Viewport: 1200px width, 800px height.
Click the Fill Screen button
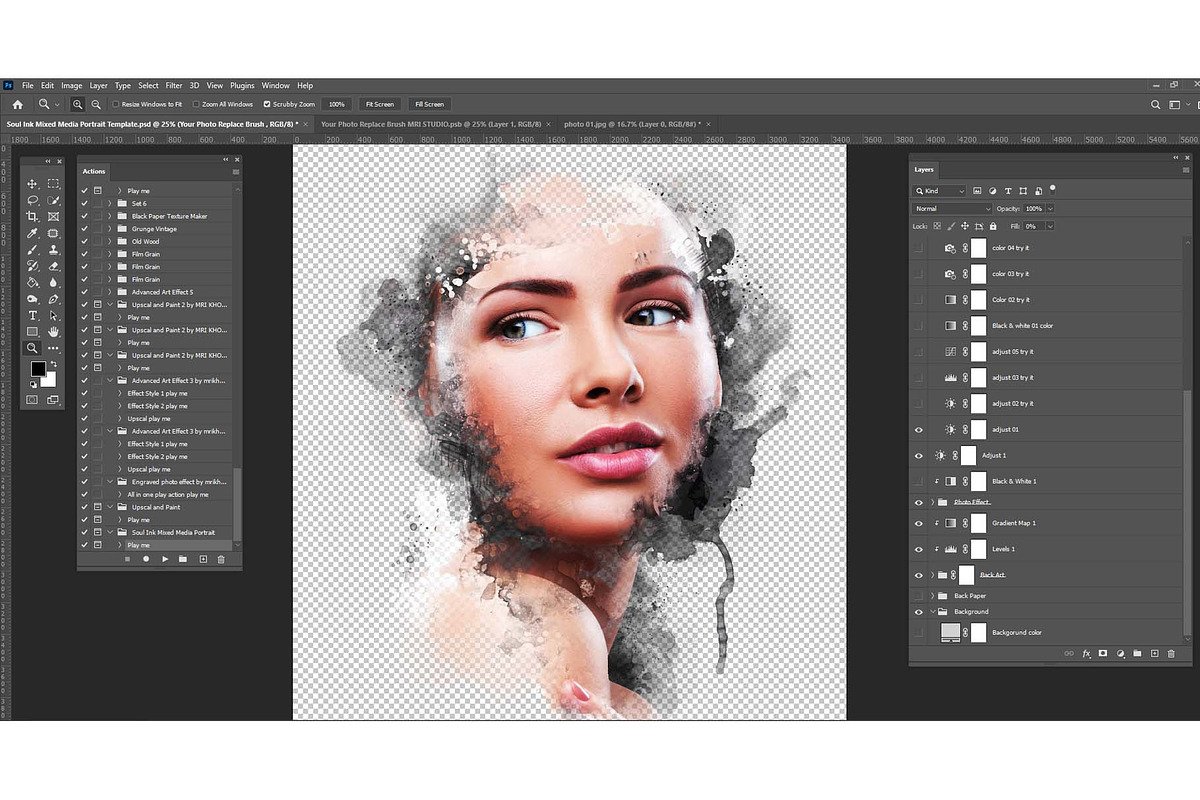click(429, 104)
